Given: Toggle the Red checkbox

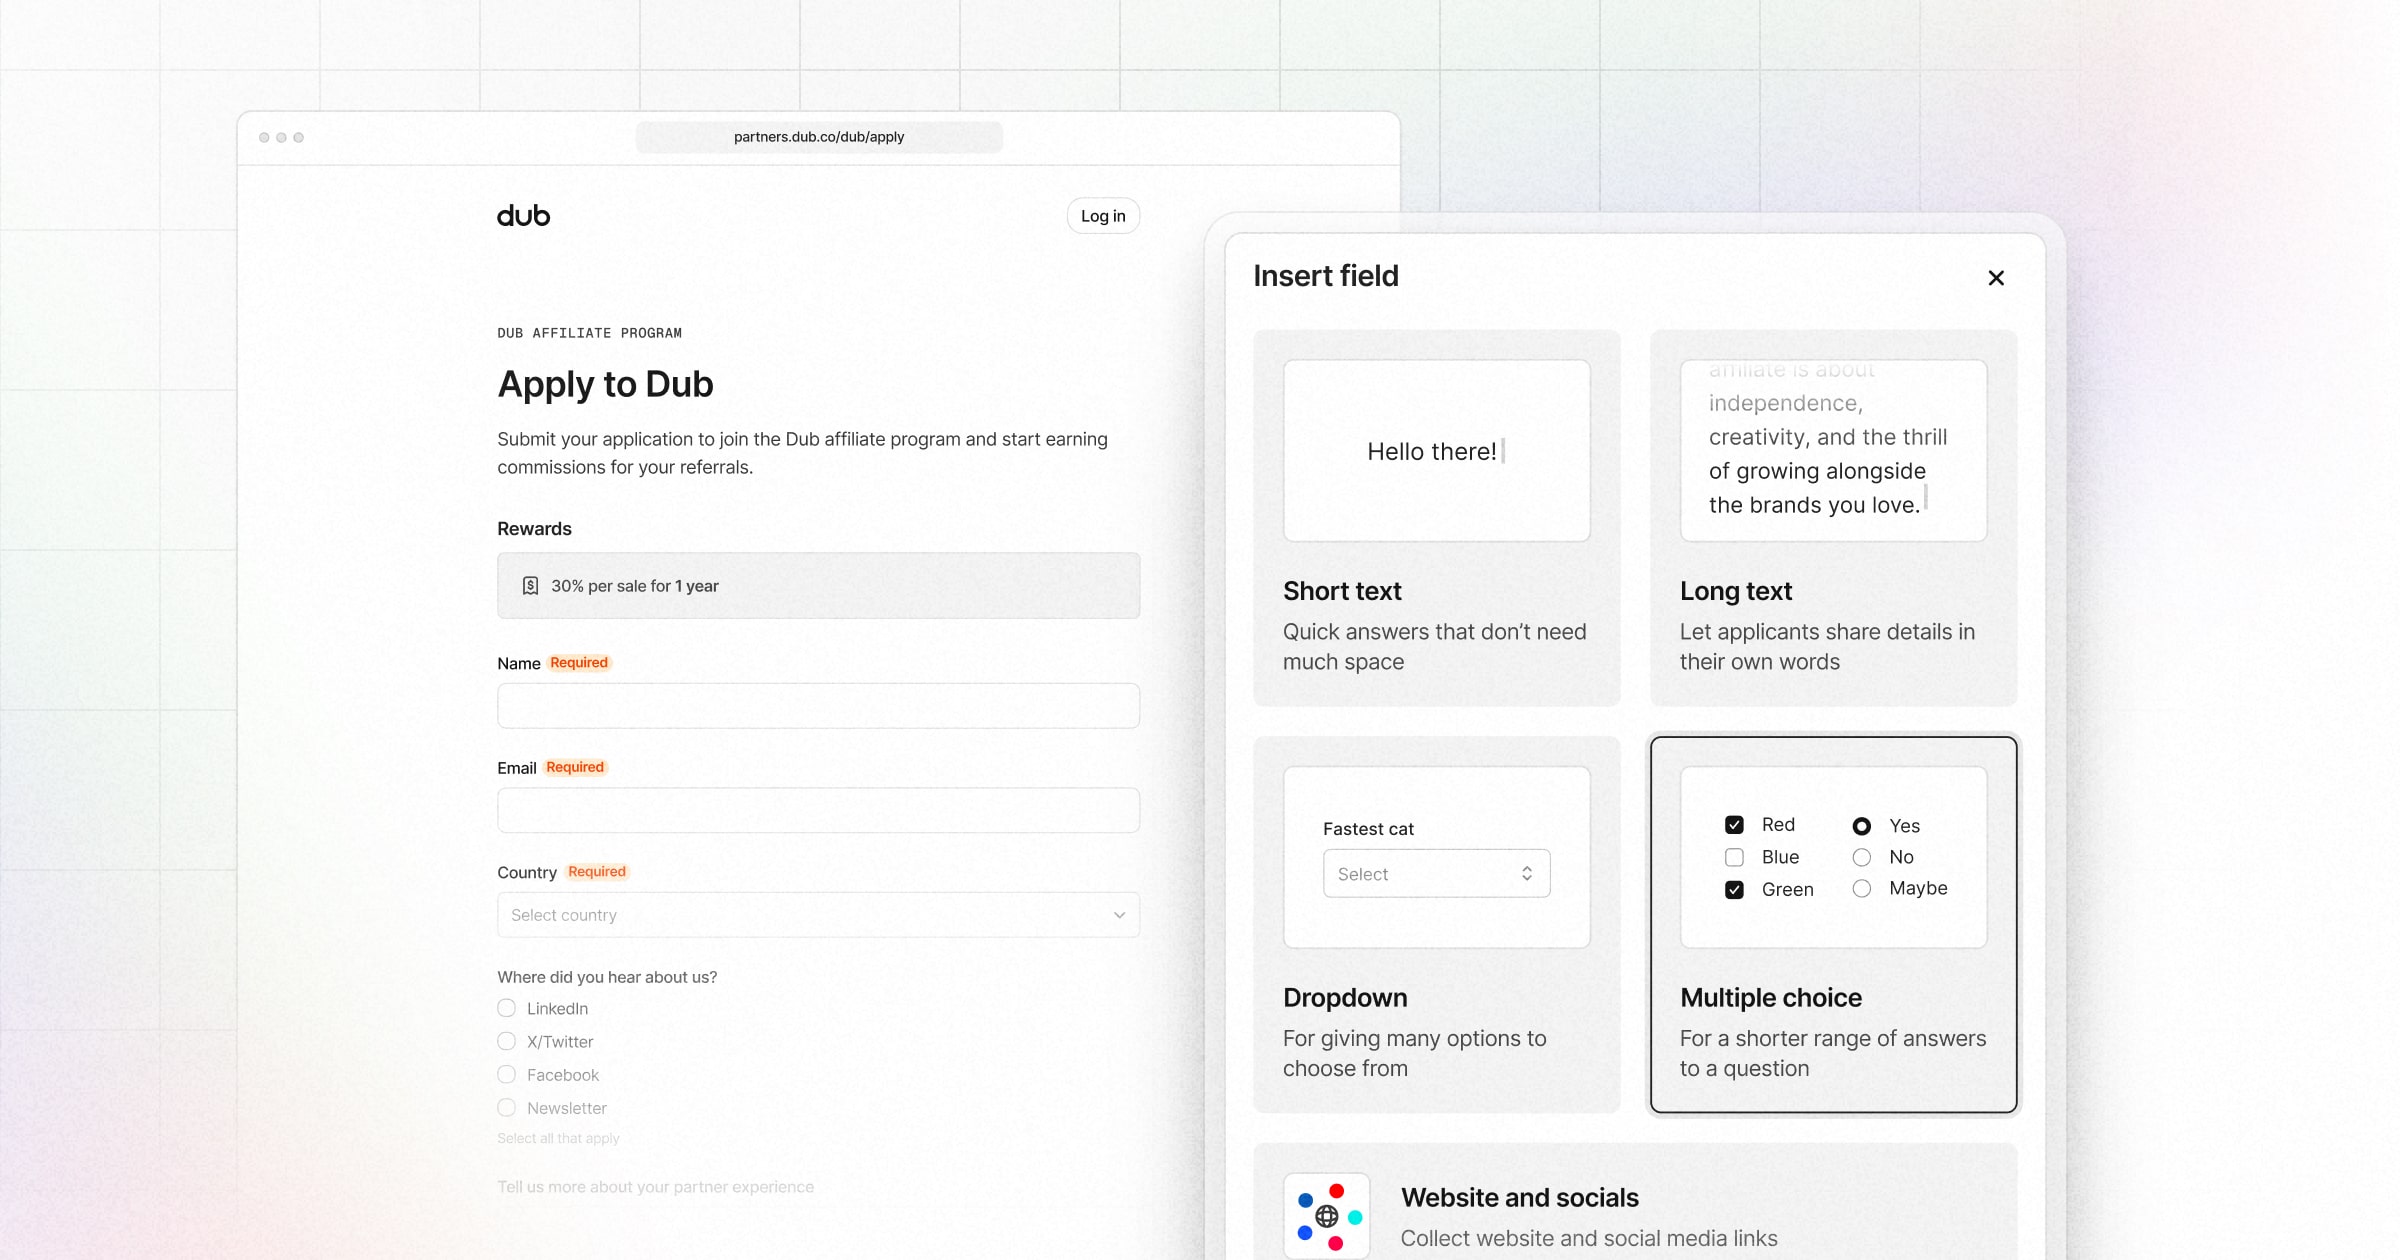Looking at the screenshot, I should (1734, 825).
